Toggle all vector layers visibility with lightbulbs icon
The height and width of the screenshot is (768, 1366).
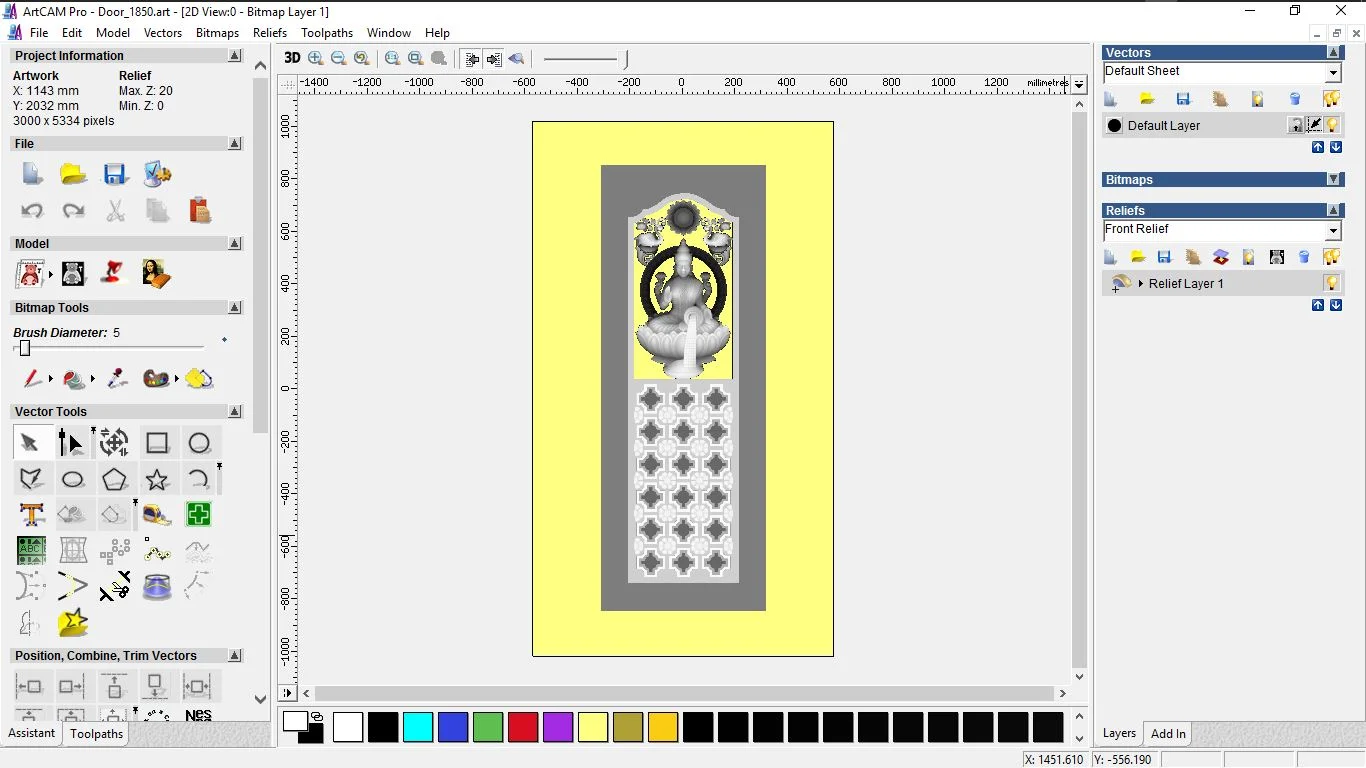pyautogui.click(x=1330, y=98)
